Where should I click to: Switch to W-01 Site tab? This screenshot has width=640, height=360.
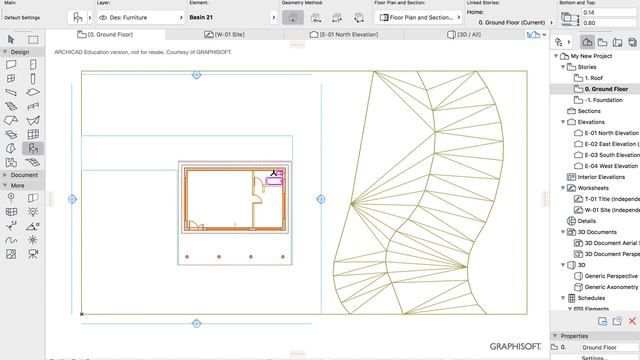pos(224,35)
